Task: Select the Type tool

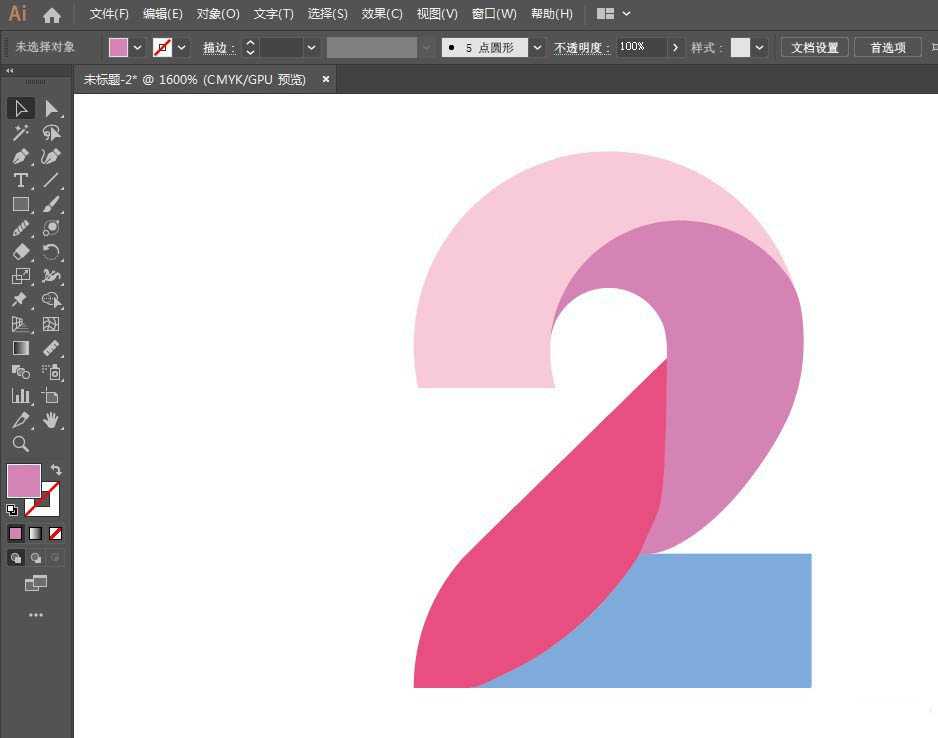Action: (20, 180)
